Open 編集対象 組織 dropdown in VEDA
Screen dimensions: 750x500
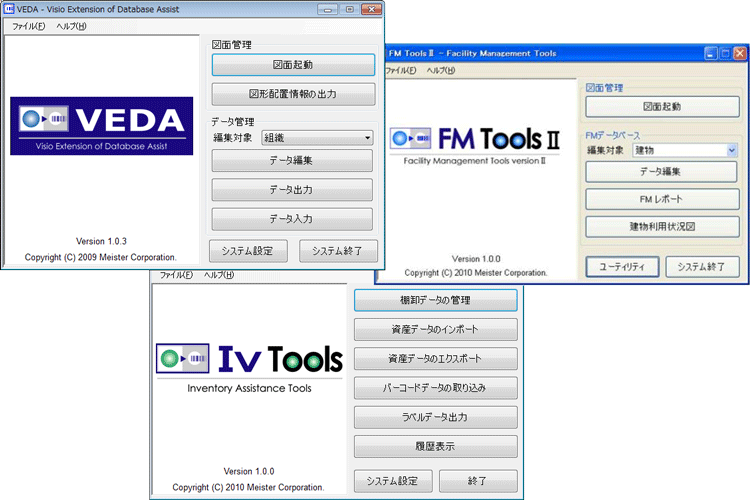(x=318, y=138)
